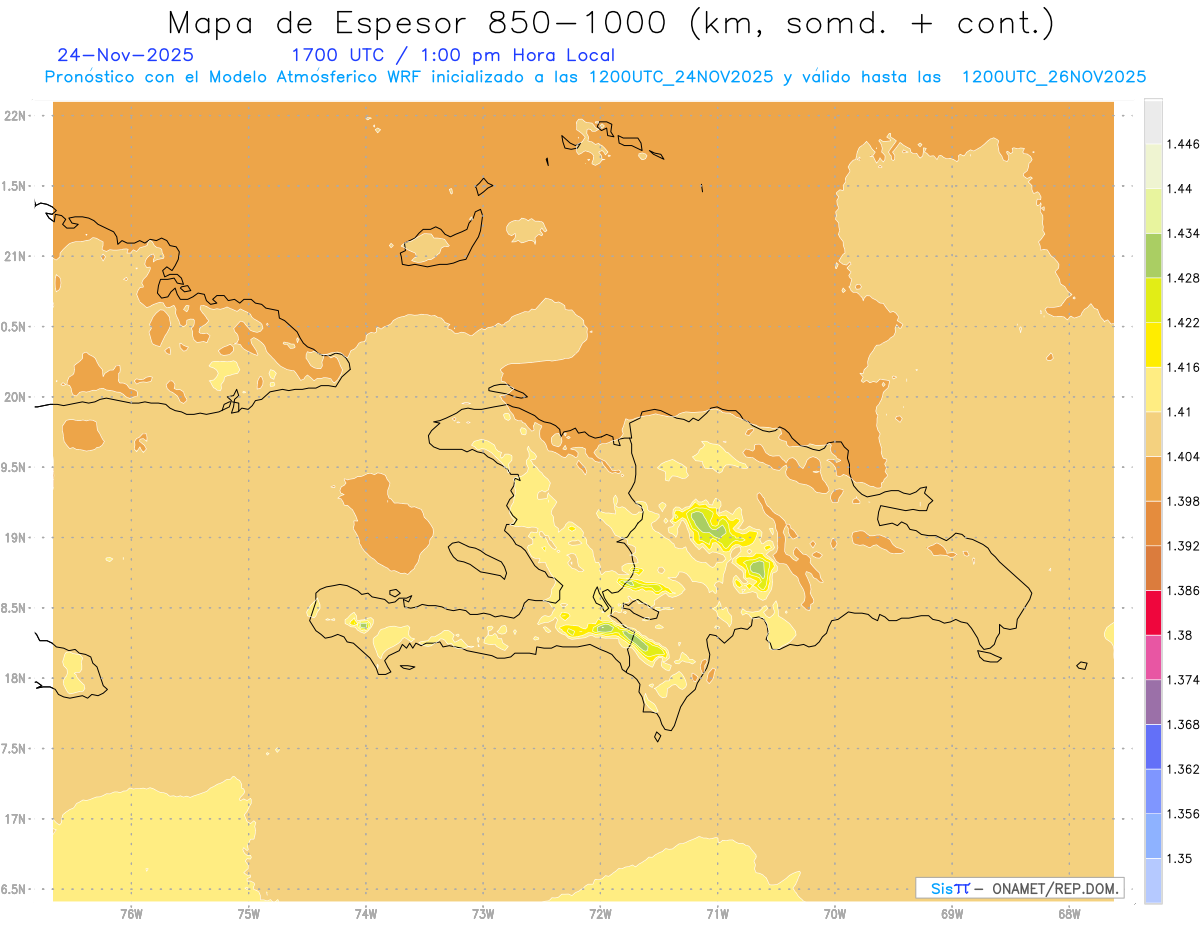This screenshot has width=1200, height=927.
Task: Click the longitude label '69W'
Action: pos(952,913)
